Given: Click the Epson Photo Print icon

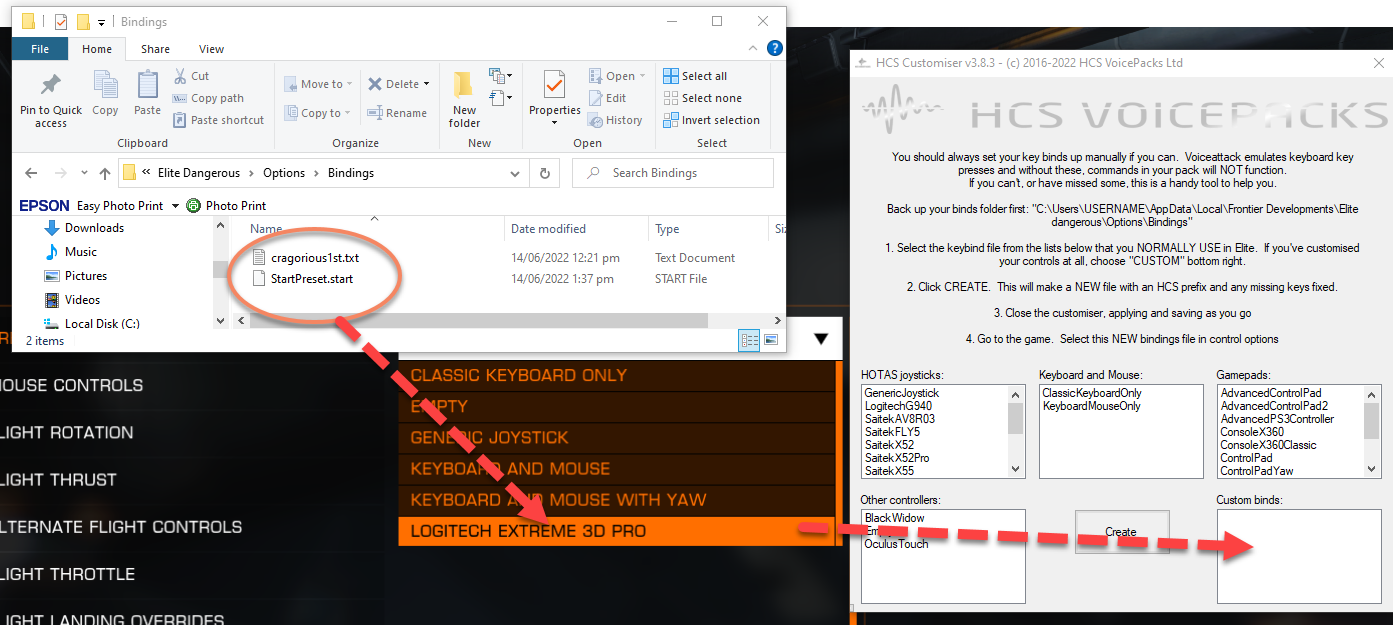Looking at the screenshot, I should click(193, 206).
